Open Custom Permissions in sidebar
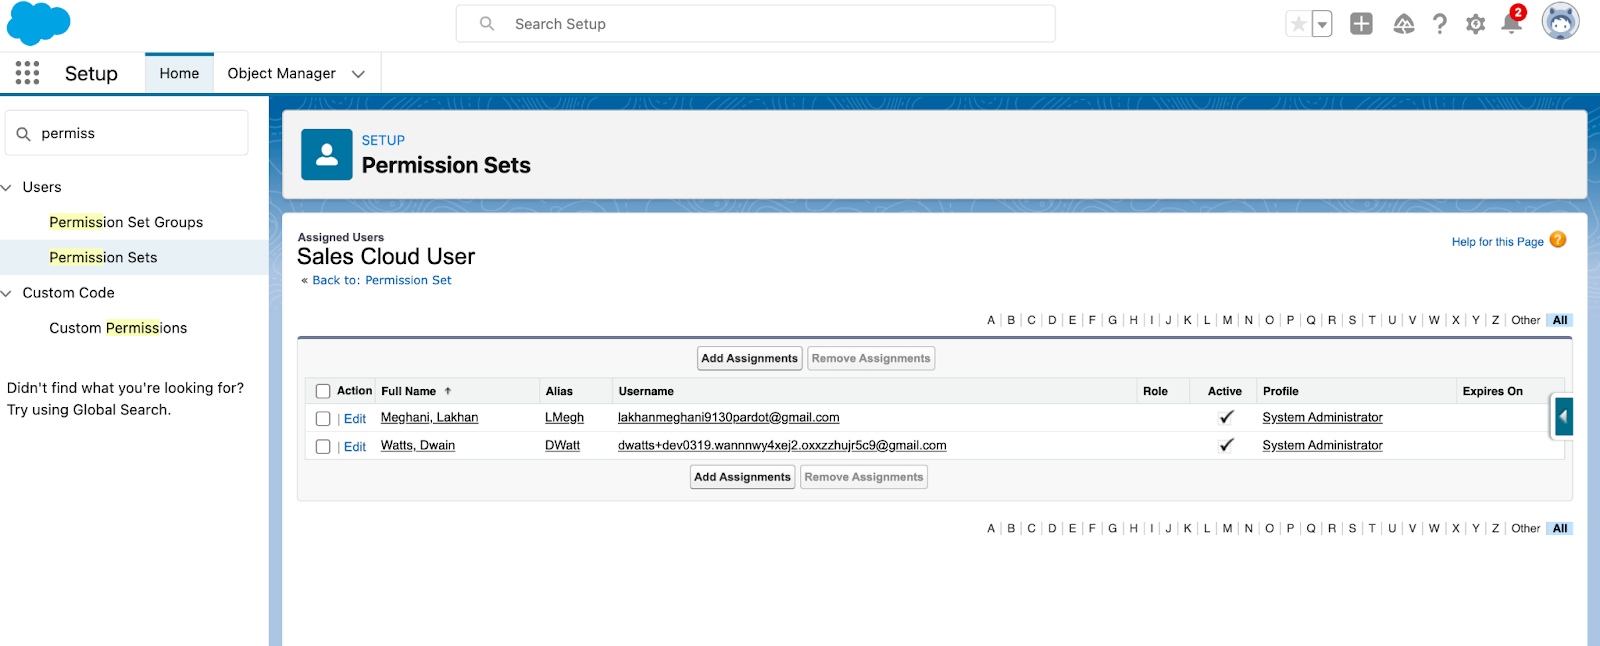Screen dimensions: 1600x646 tap(118, 328)
